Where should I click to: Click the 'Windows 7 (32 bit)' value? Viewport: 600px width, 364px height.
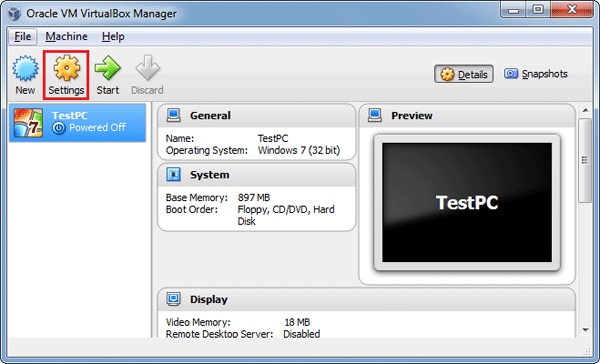pyautogui.click(x=299, y=150)
